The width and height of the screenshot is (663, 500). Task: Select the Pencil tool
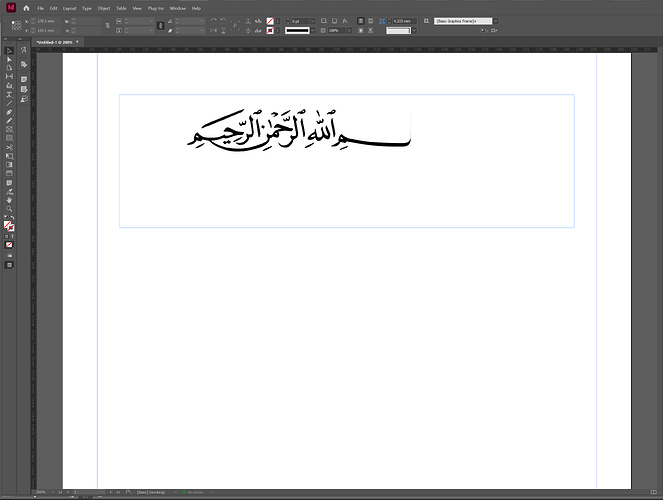[x=9, y=120]
